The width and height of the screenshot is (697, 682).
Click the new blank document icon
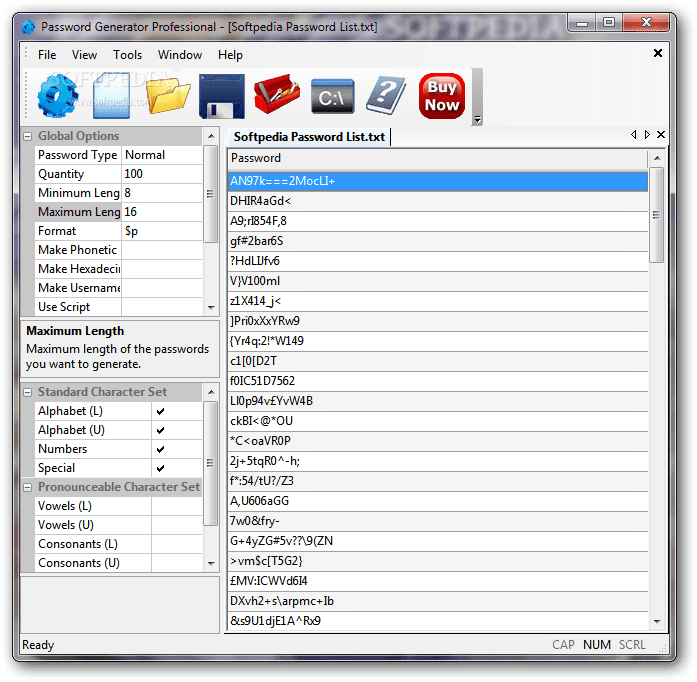point(111,96)
